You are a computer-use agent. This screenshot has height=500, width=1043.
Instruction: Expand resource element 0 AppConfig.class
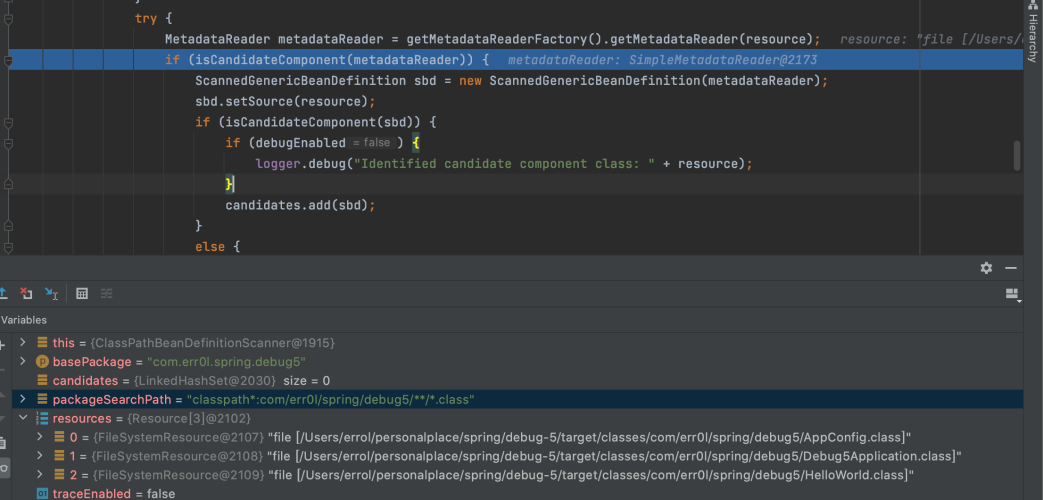pyautogui.click(x=40, y=437)
